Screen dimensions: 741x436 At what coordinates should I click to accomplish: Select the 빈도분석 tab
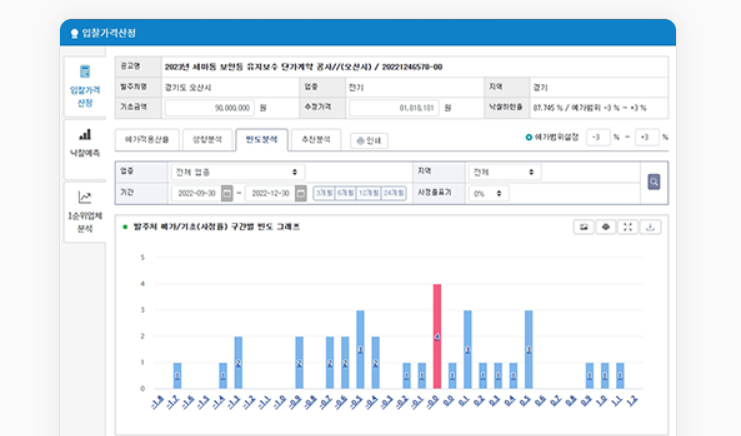pos(262,140)
